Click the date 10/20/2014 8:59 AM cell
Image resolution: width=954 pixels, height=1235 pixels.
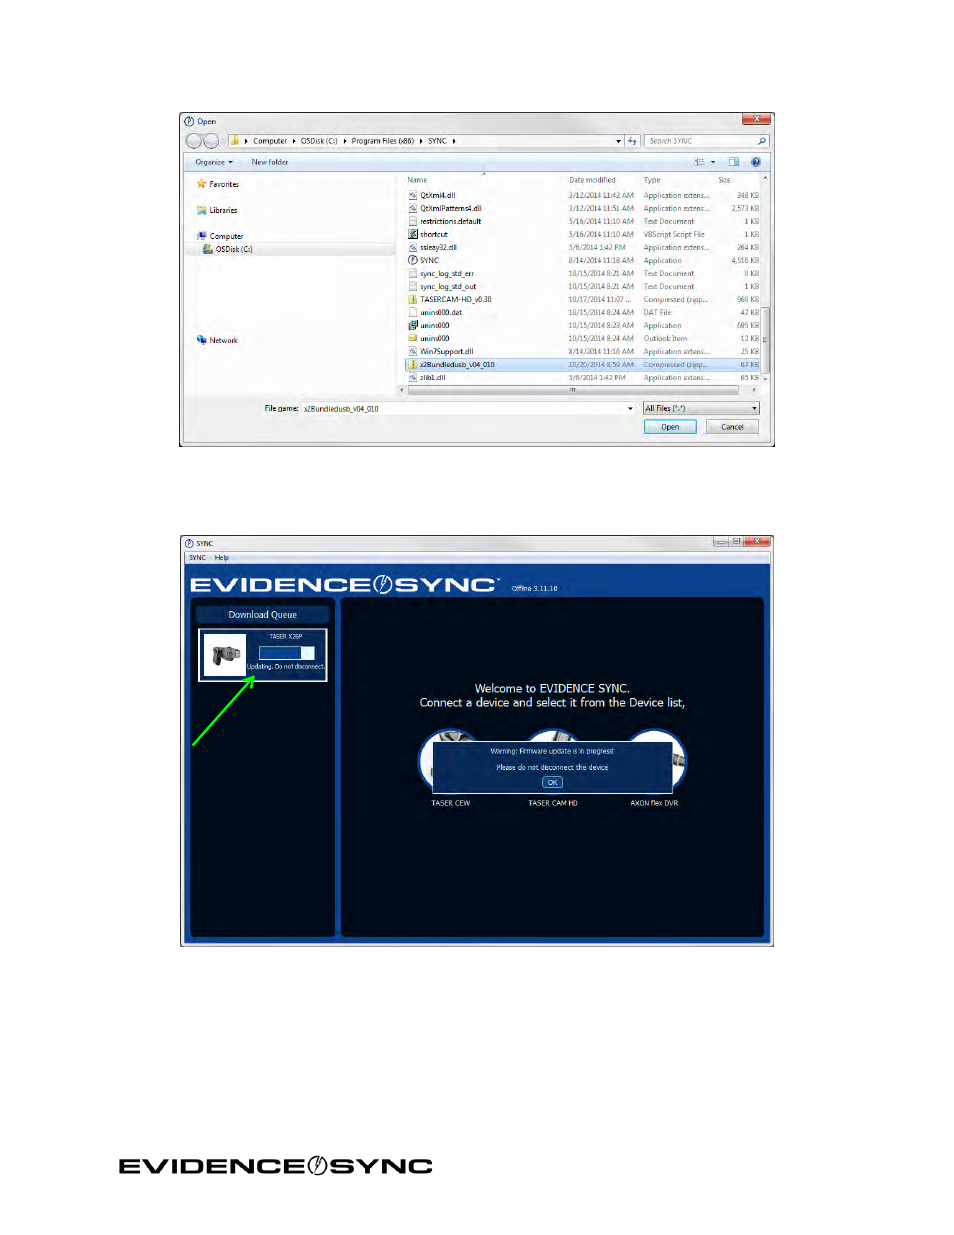click(601, 364)
